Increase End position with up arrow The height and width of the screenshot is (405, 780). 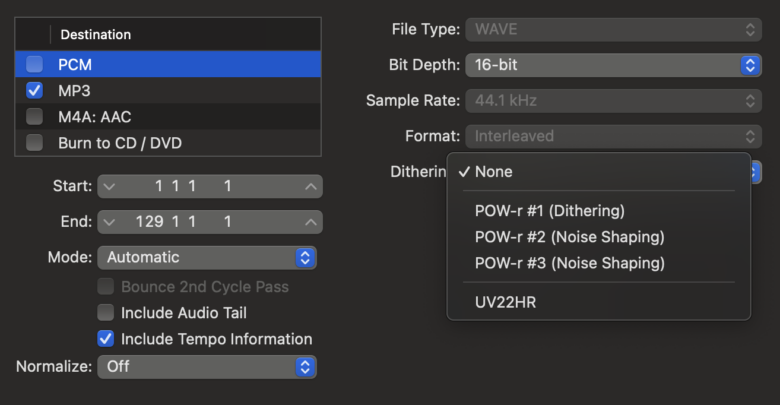point(311,222)
